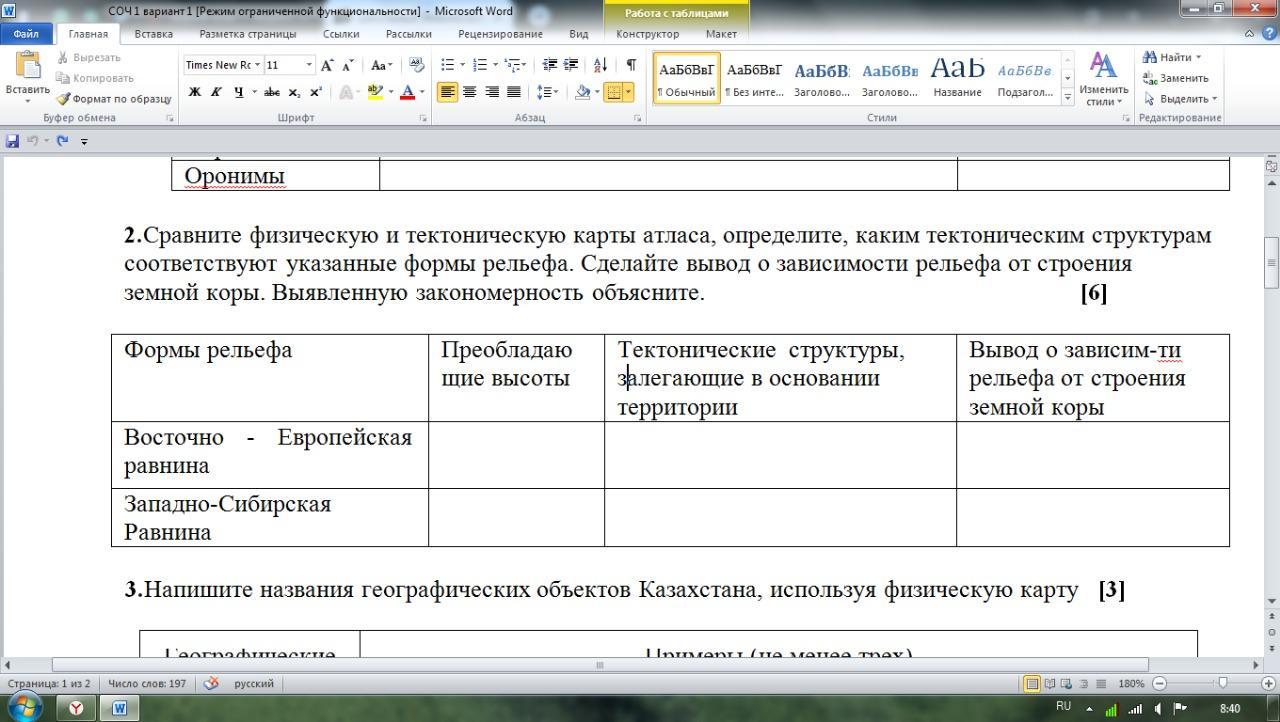Toggle subscript formatting

294,92
